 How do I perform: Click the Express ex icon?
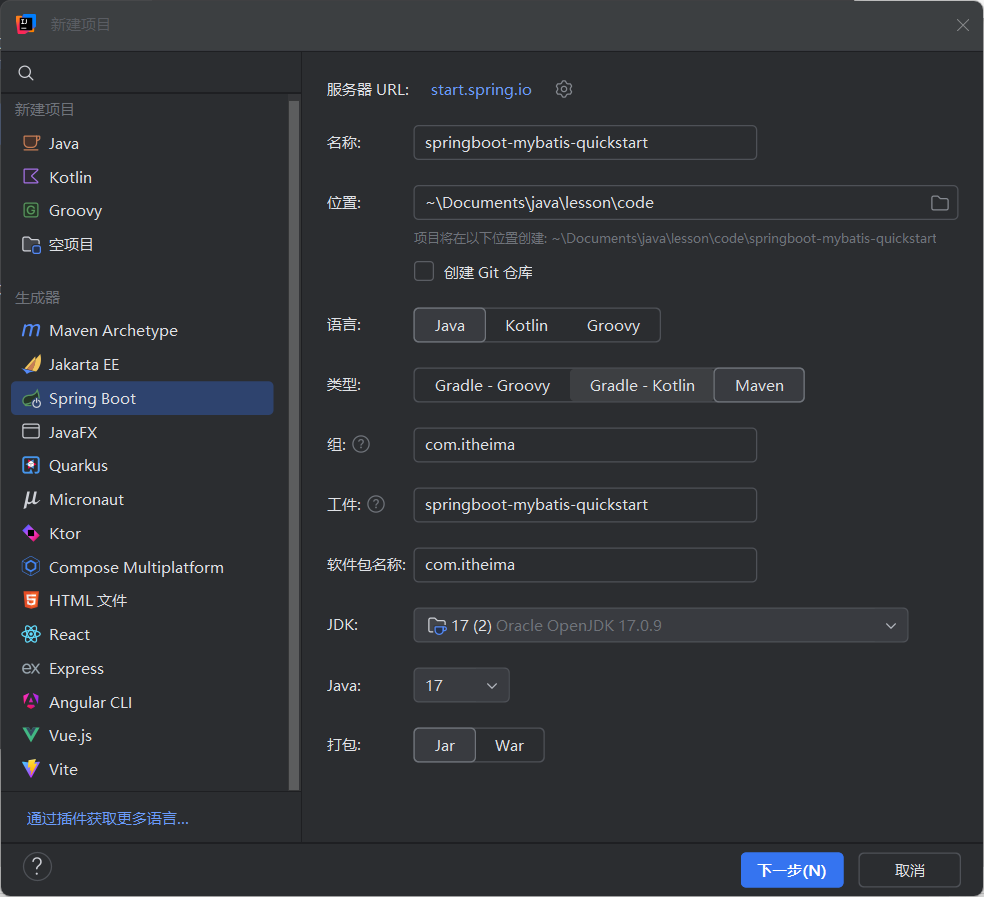[x=31, y=669]
